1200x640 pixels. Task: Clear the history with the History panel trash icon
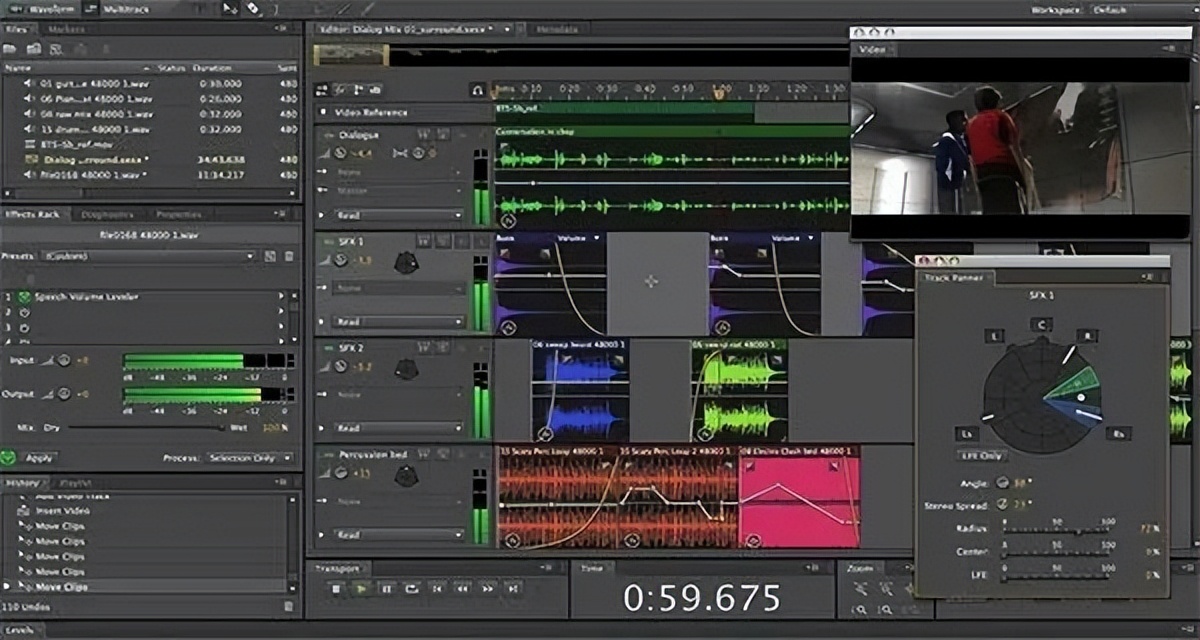tap(289, 606)
